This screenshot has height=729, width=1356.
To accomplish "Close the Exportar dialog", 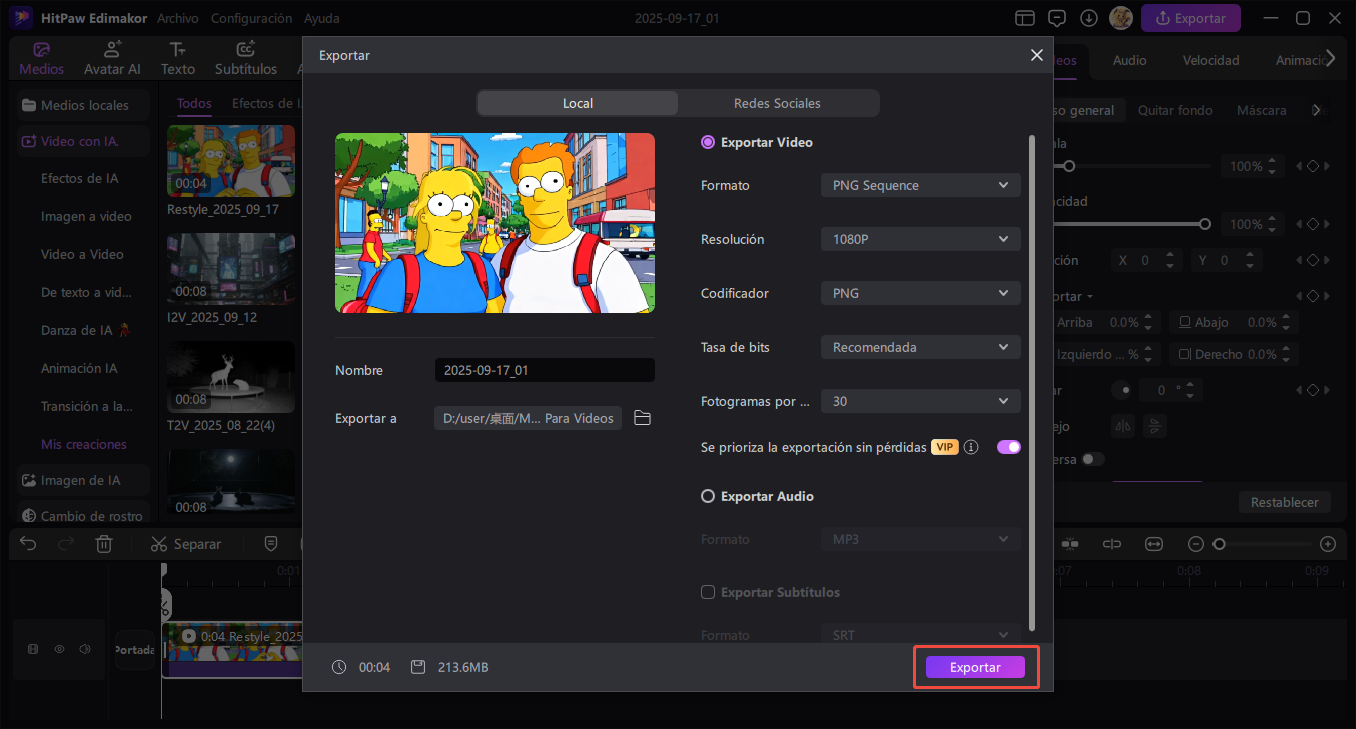I will 1036,56.
